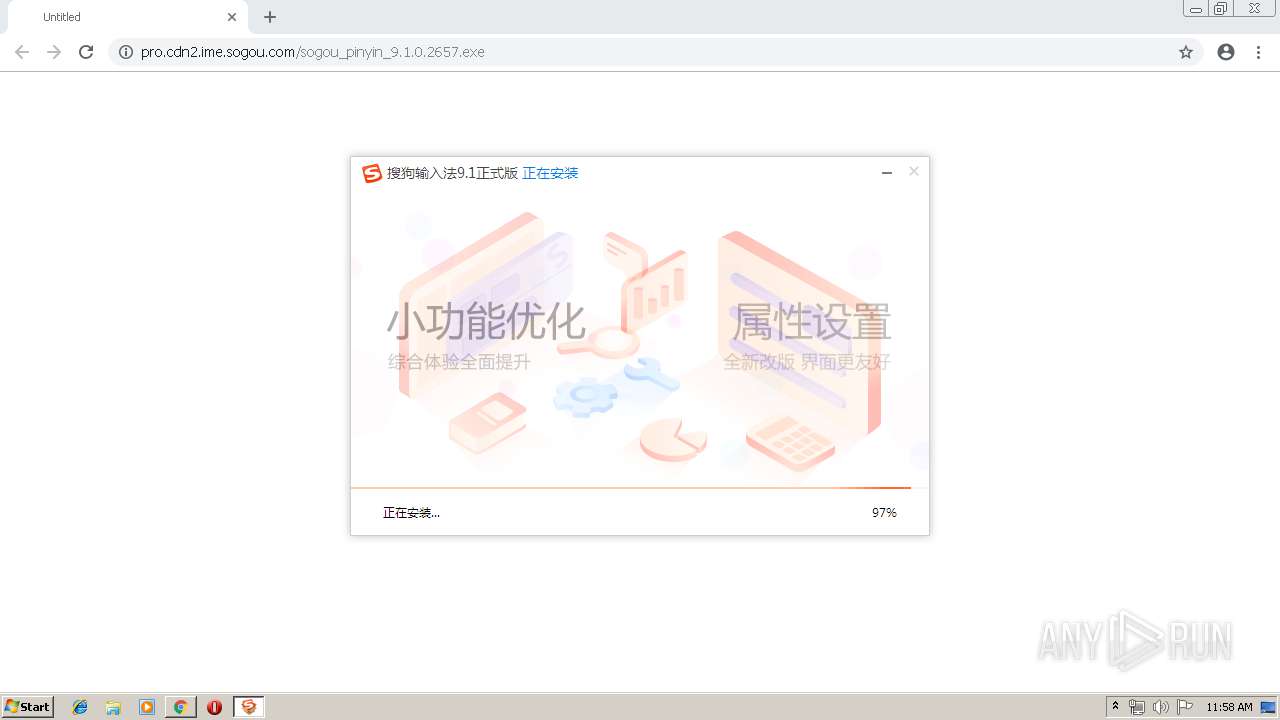Close the Sogou installer window
Screen dimensions: 1280x720
913,172
